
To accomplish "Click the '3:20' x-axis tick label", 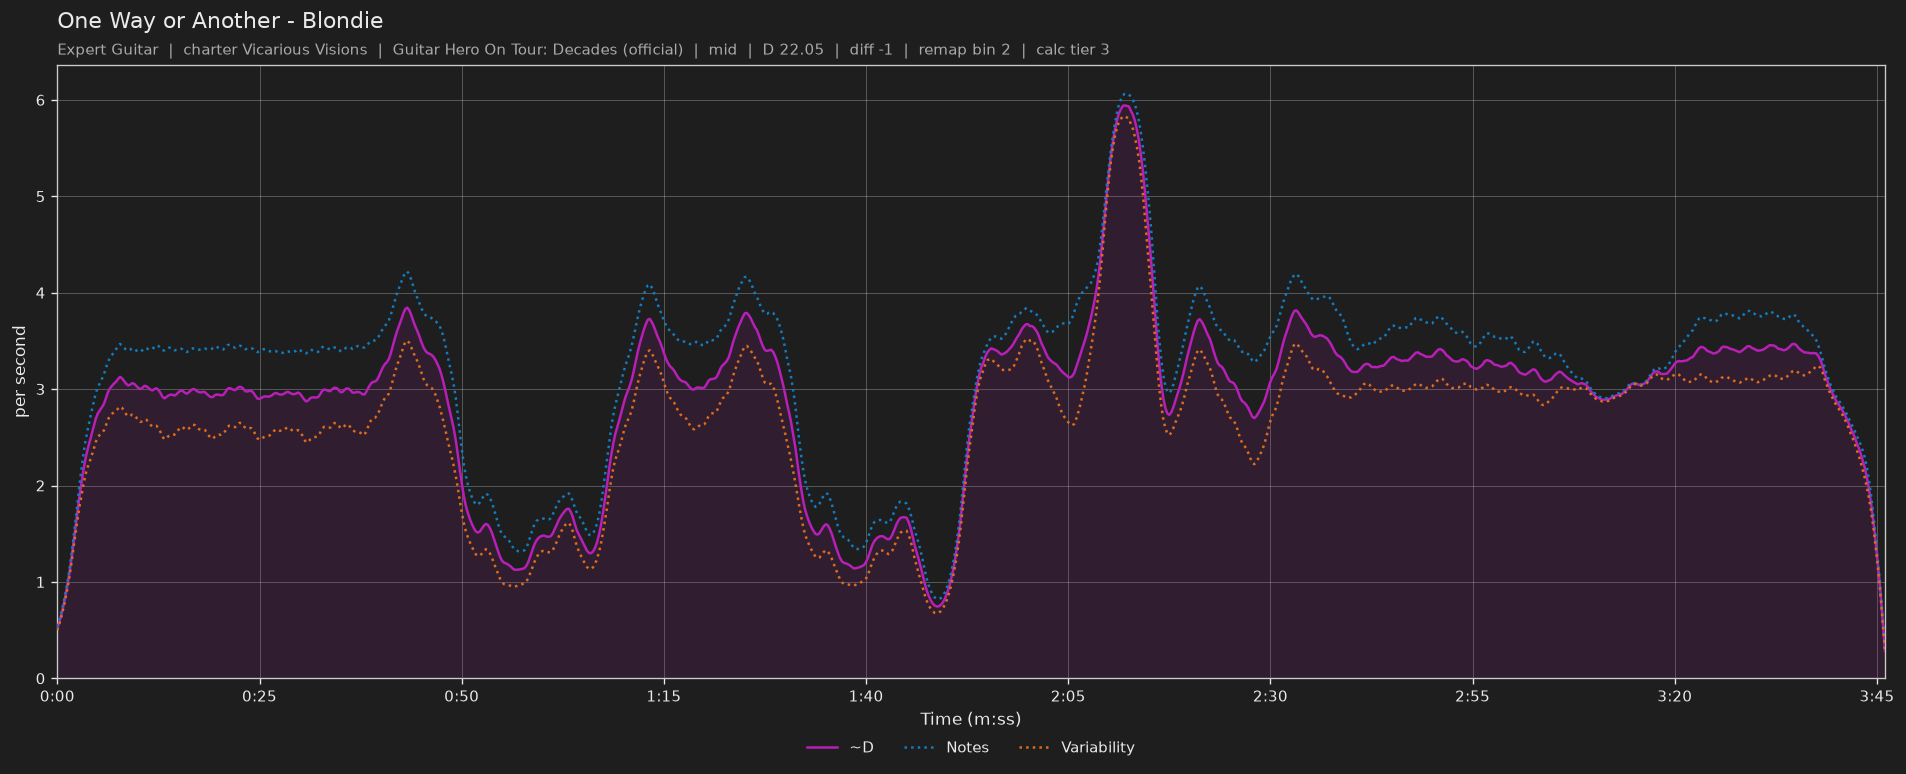I will tap(1674, 696).
